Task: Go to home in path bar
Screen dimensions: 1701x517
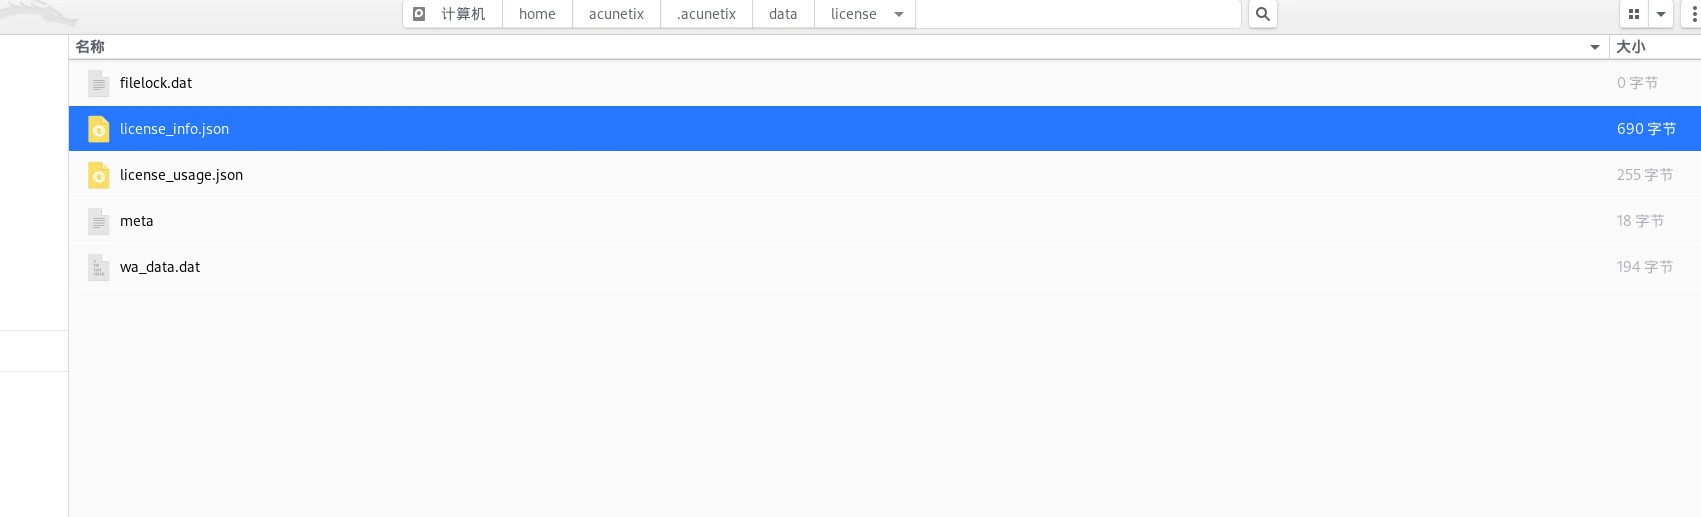Action: pyautogui.click(x=537, y=14)
